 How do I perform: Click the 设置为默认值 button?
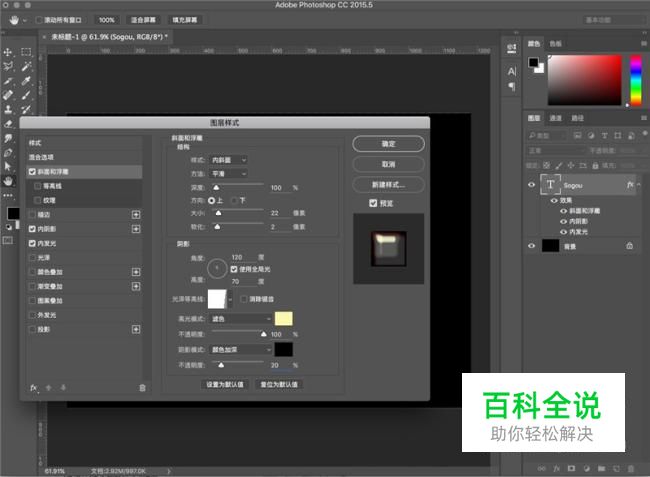[x=225, y=384]
